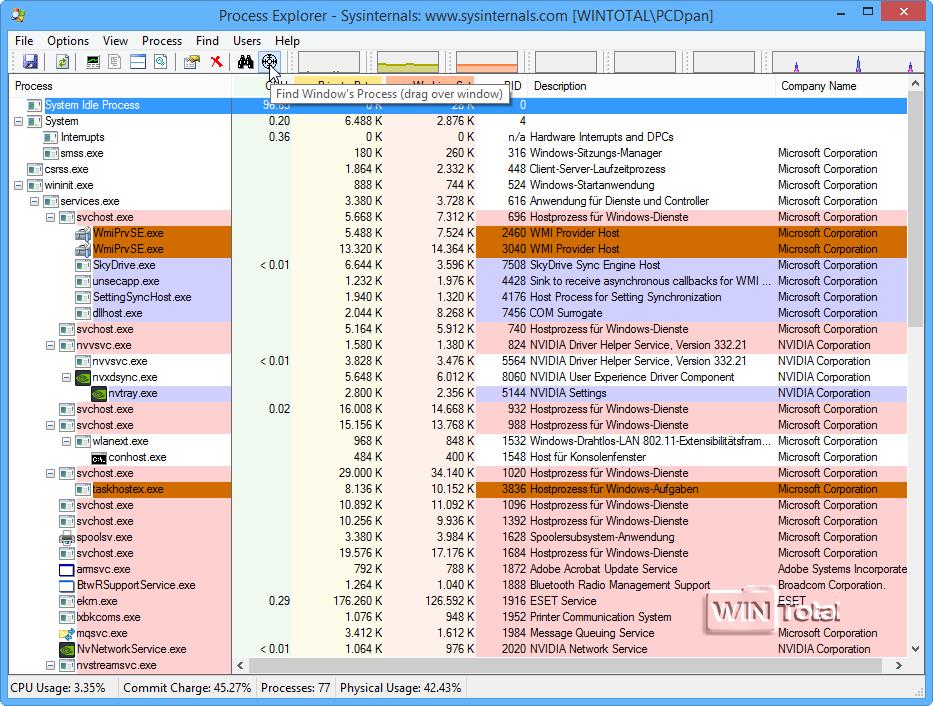This screenshot has width=933, height=706.
Task: Open System Information from toolbar graph icon
Action: coord(93,62)
